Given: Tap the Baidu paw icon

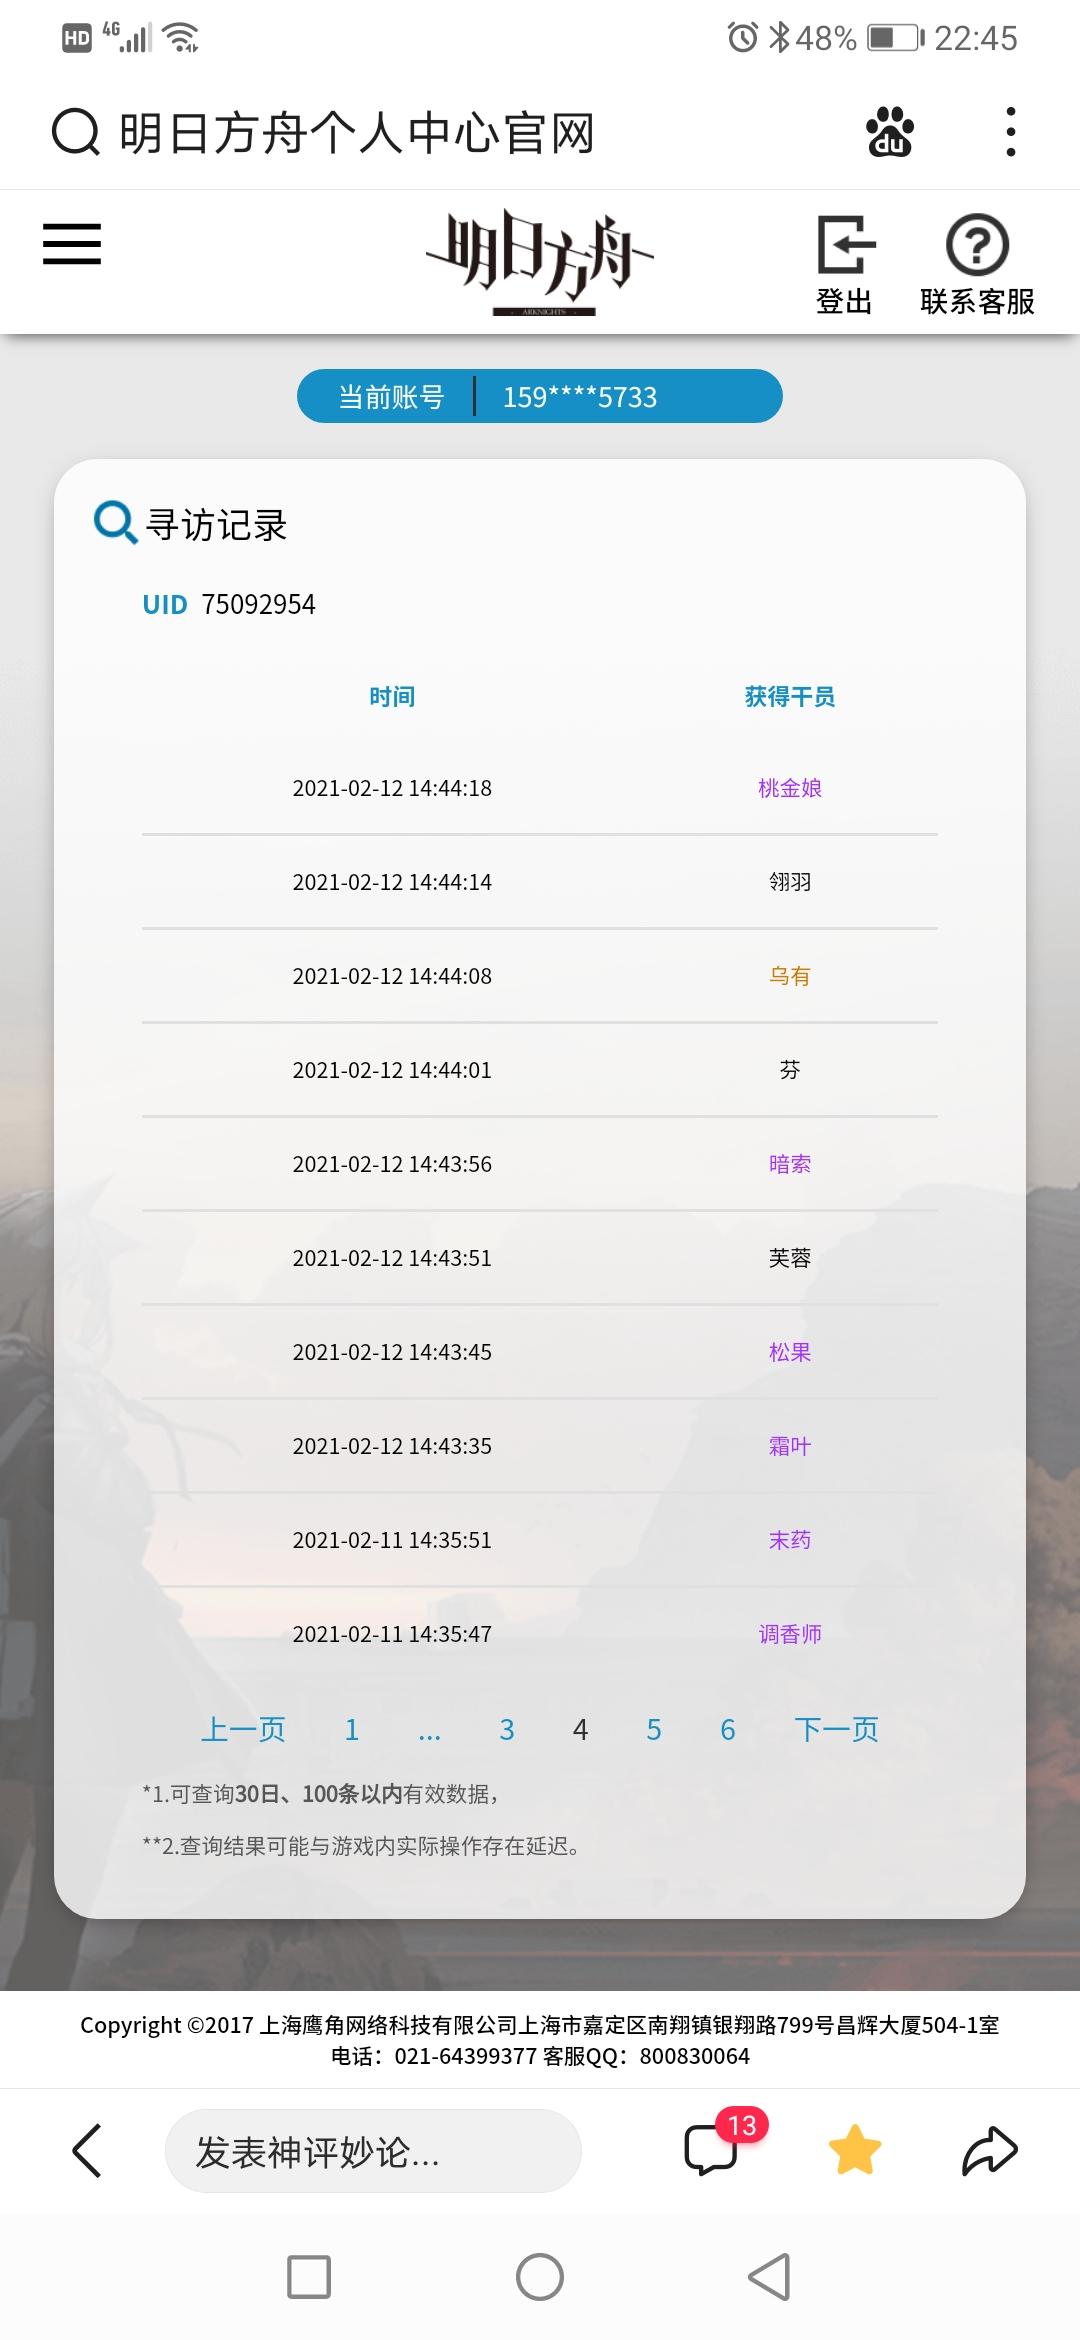Looking at the screenshot, I should pos(890,132).
